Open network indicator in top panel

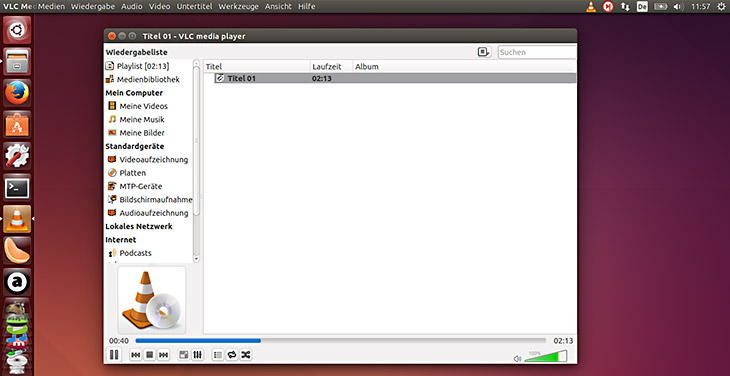pos(625,7)
